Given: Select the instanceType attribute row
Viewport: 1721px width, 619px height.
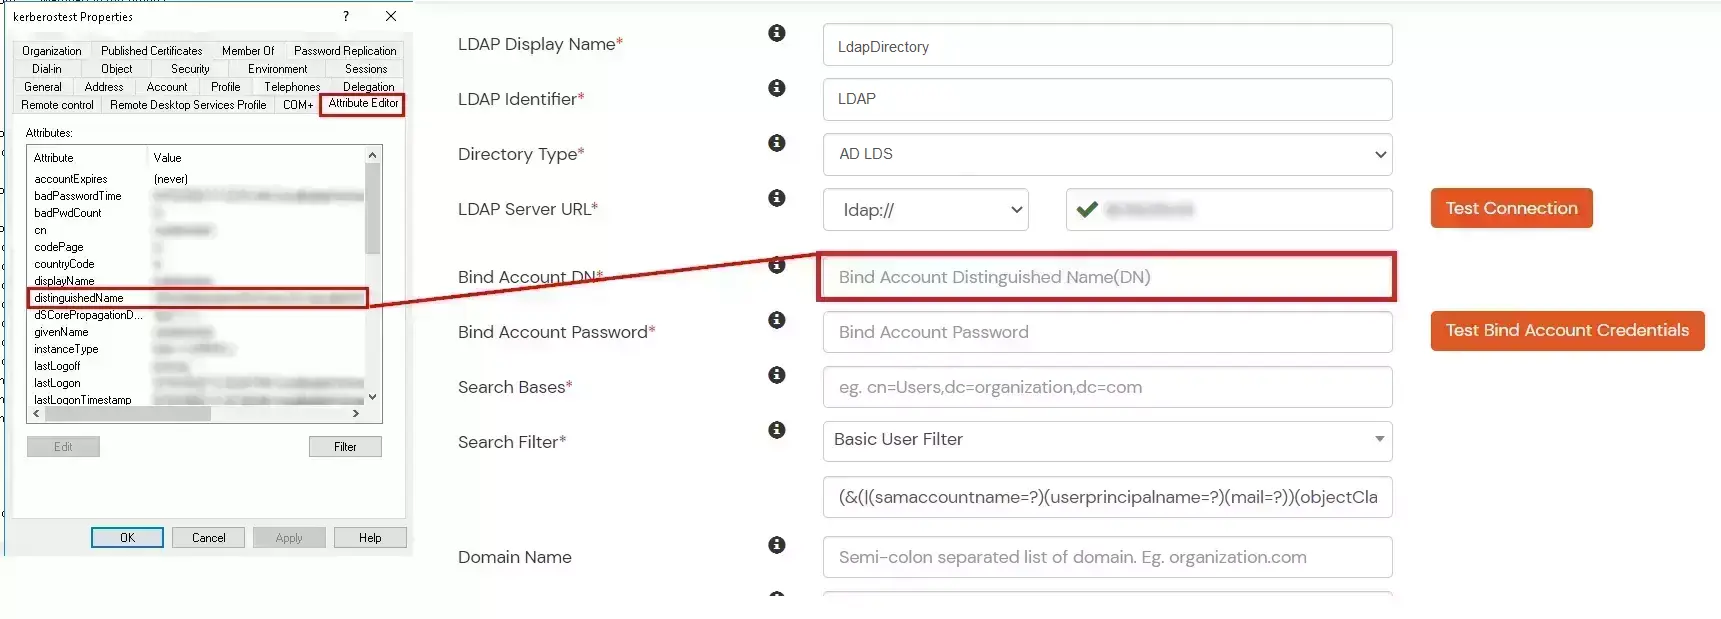Looking at the screenshot, I should (198, 349).
